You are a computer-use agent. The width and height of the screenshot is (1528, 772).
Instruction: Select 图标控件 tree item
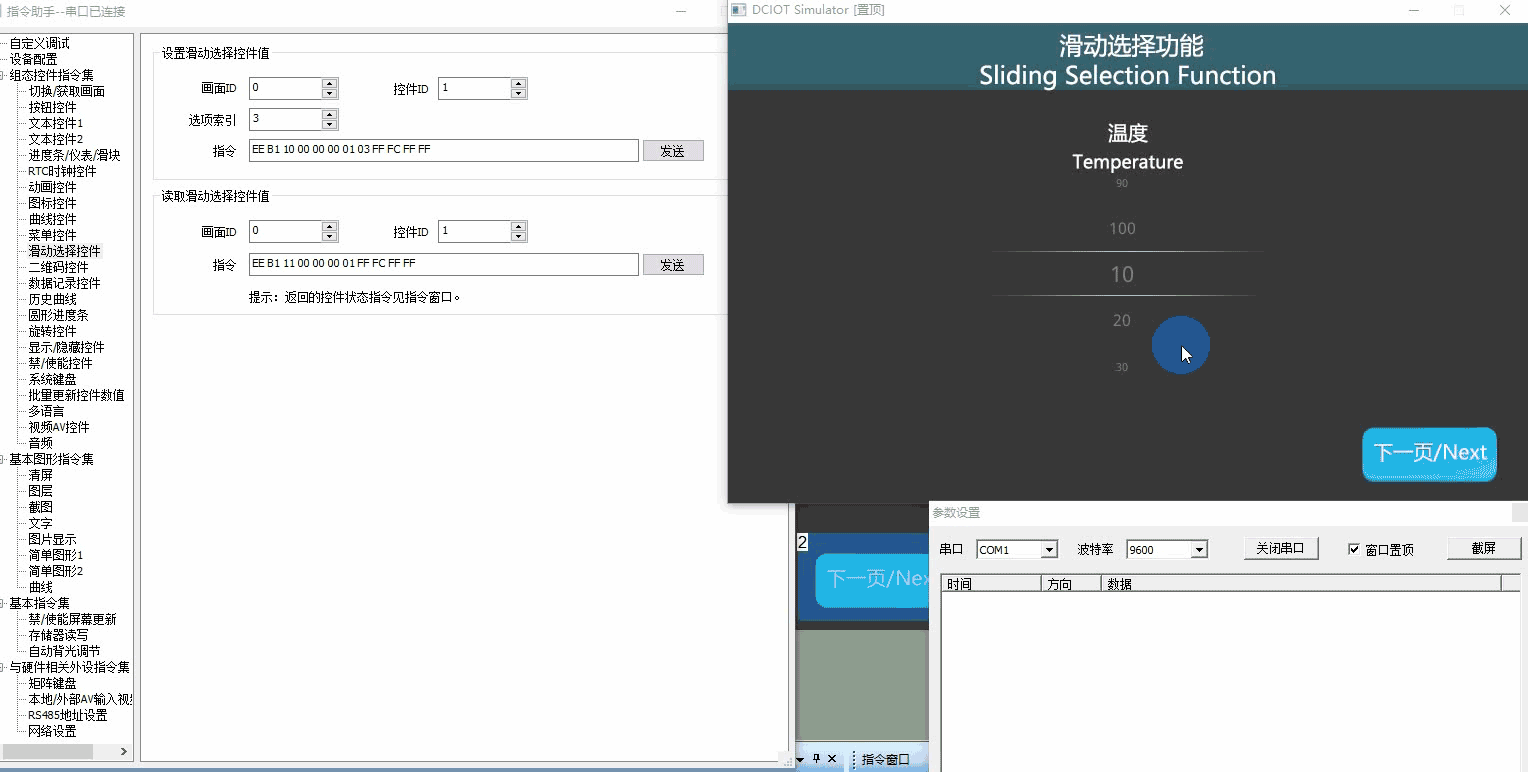(52, 203)
